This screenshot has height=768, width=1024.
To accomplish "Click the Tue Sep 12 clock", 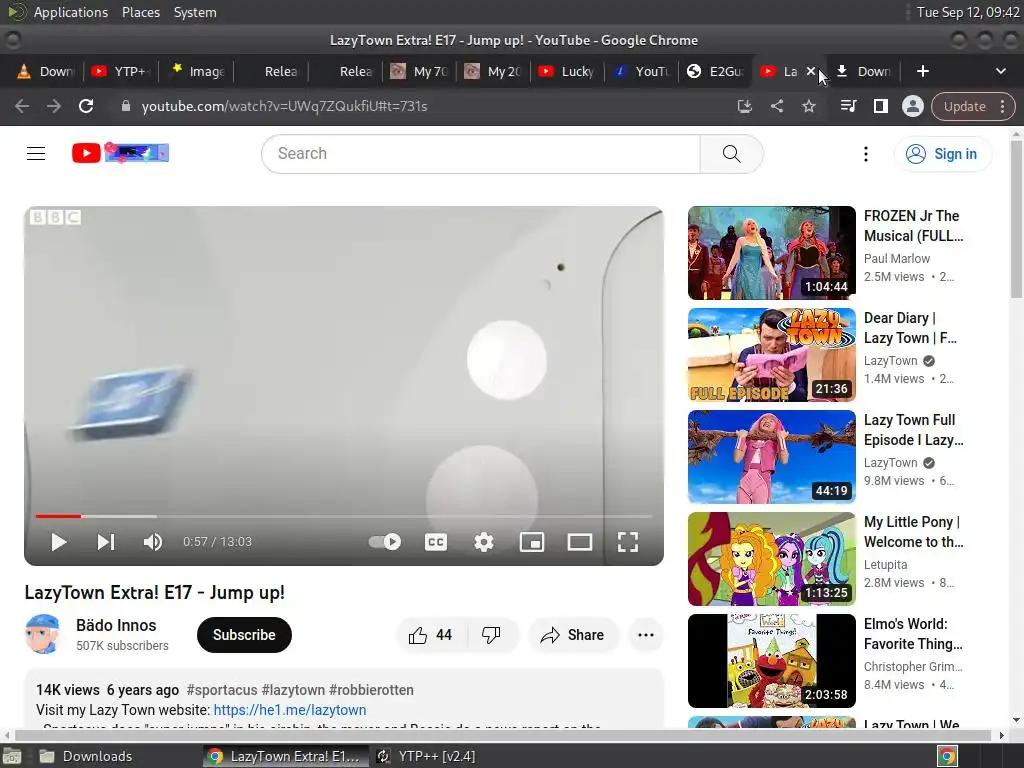I will 968,12.
